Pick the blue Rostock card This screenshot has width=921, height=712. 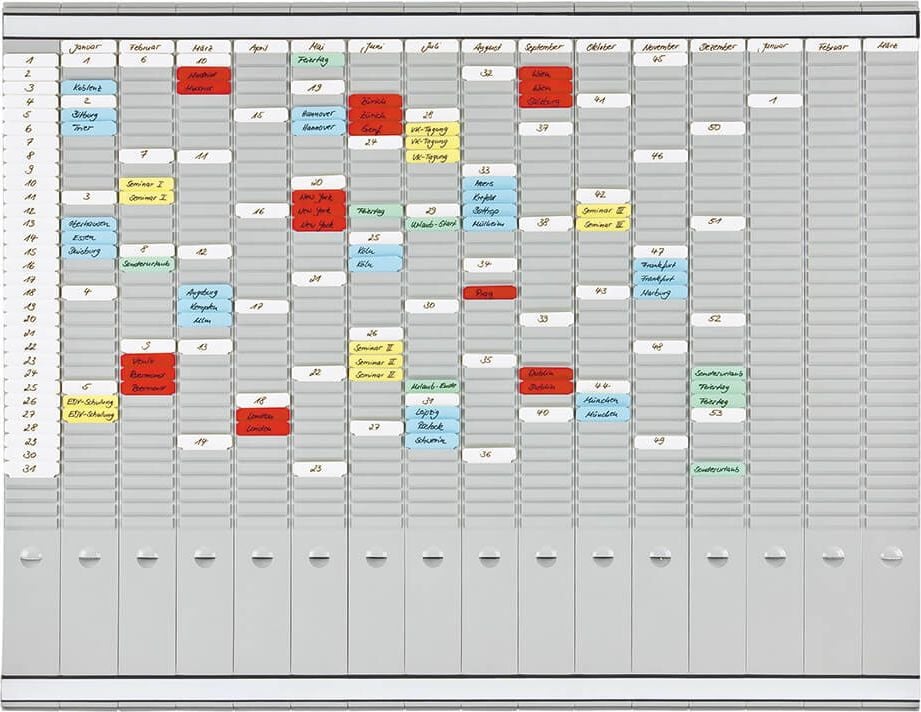[432, 426]
